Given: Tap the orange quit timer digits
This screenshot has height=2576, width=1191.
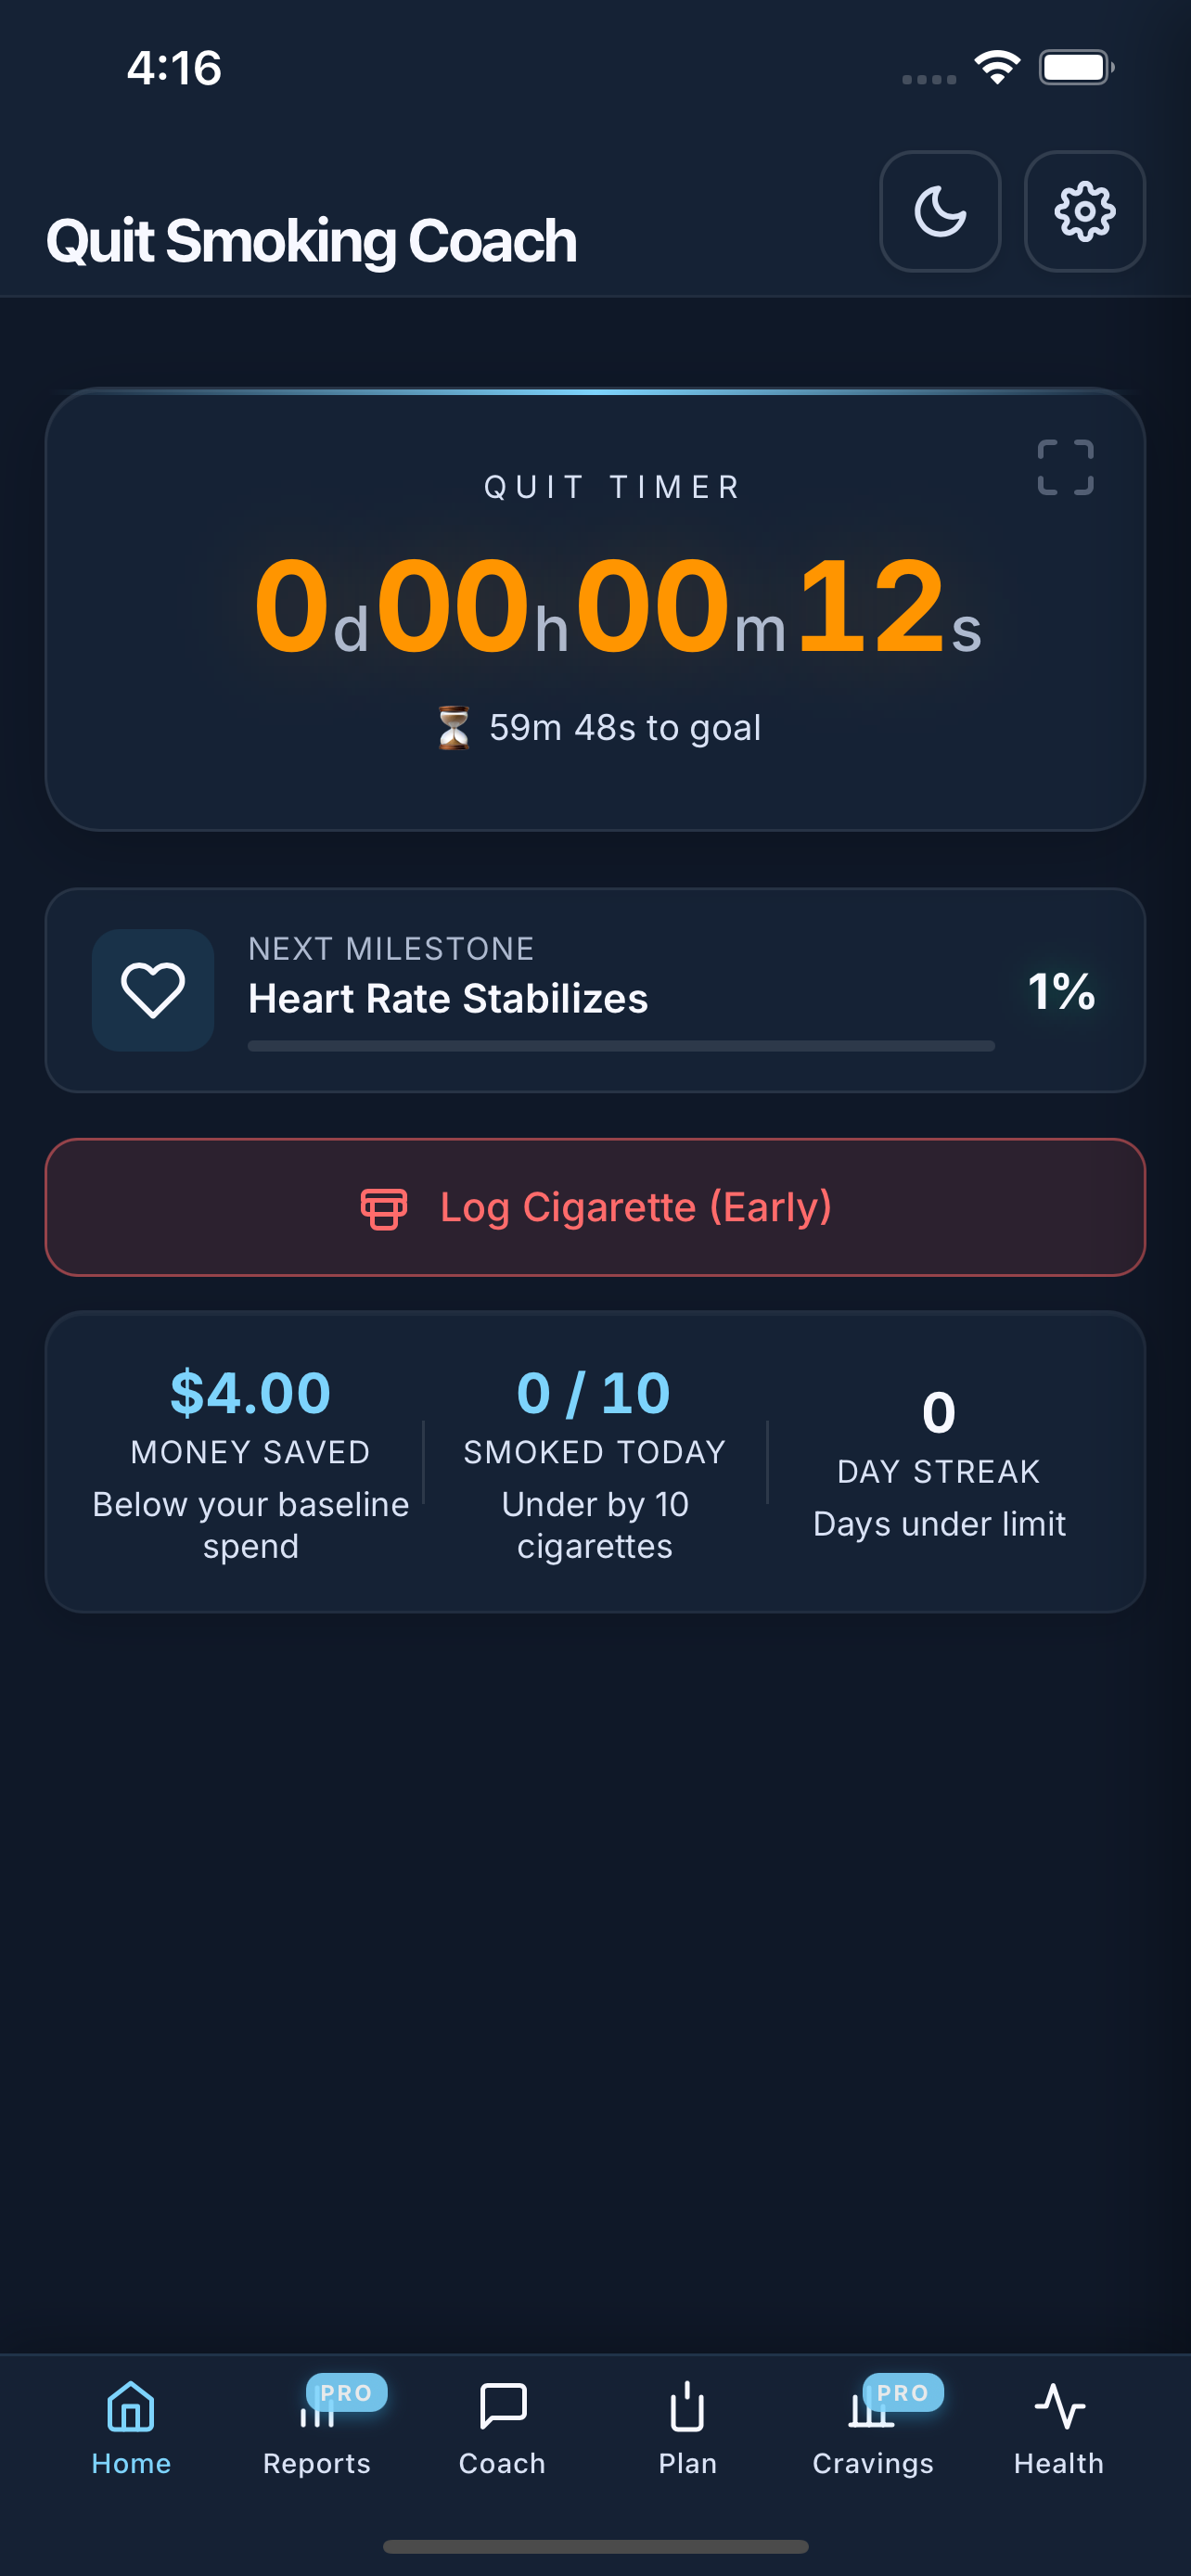Looking at the screenshot, I should pyautogui.click(x=617, y=606).
